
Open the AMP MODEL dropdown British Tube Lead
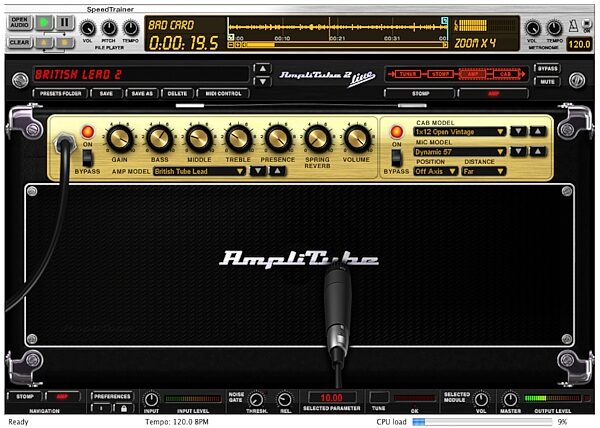tap(199, 171)
